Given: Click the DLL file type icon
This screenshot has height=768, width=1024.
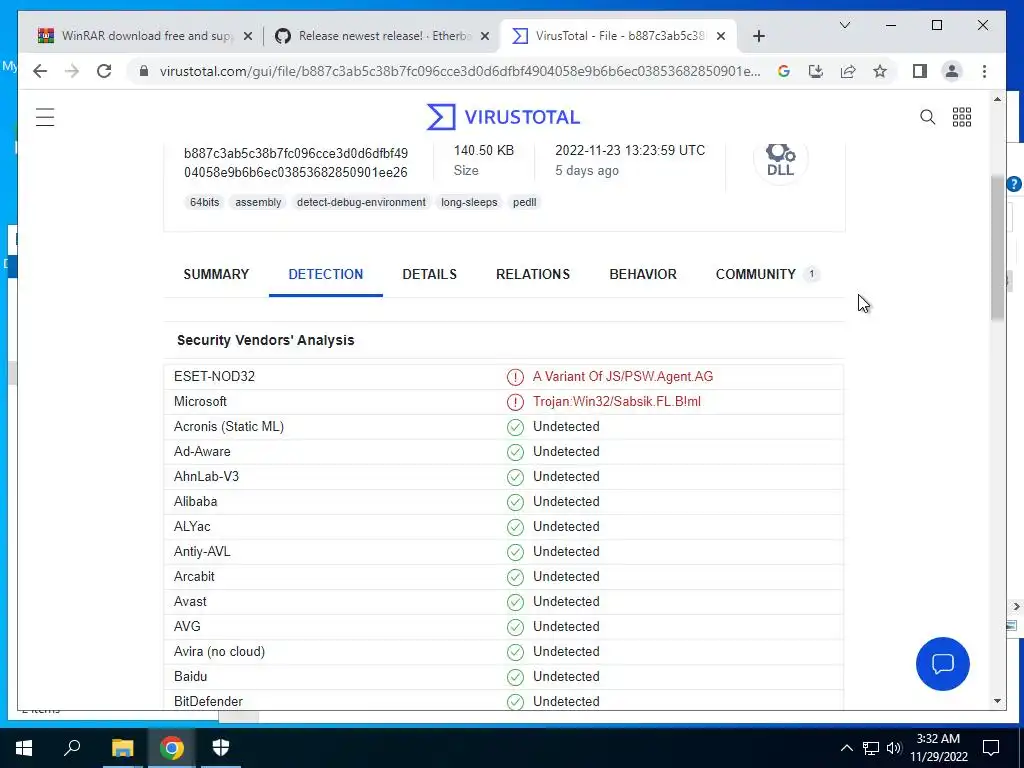Looking at the screenshot, I should tap(780, 159).
